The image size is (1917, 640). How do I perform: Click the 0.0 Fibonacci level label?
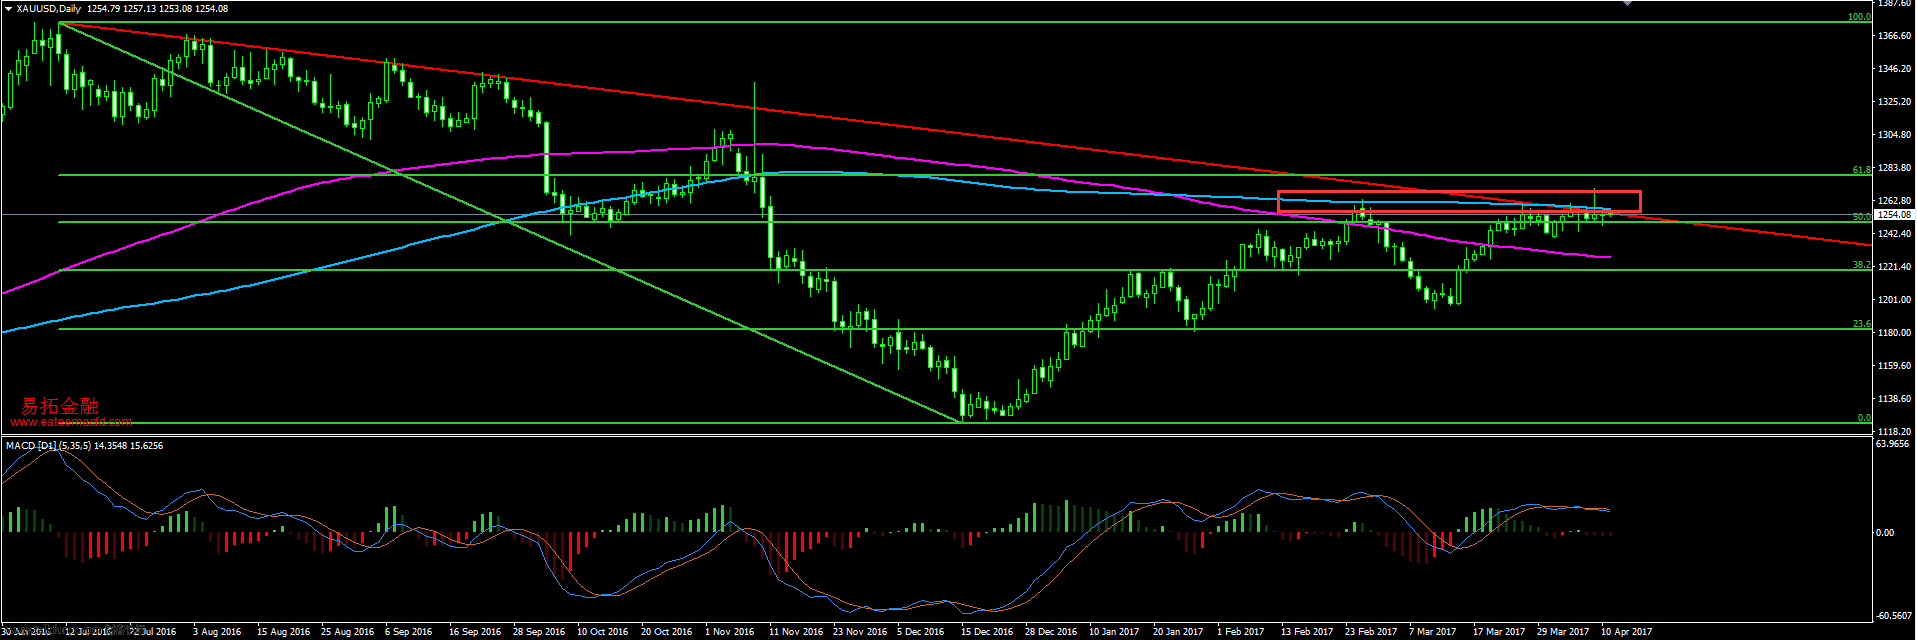coord(1864,418)
